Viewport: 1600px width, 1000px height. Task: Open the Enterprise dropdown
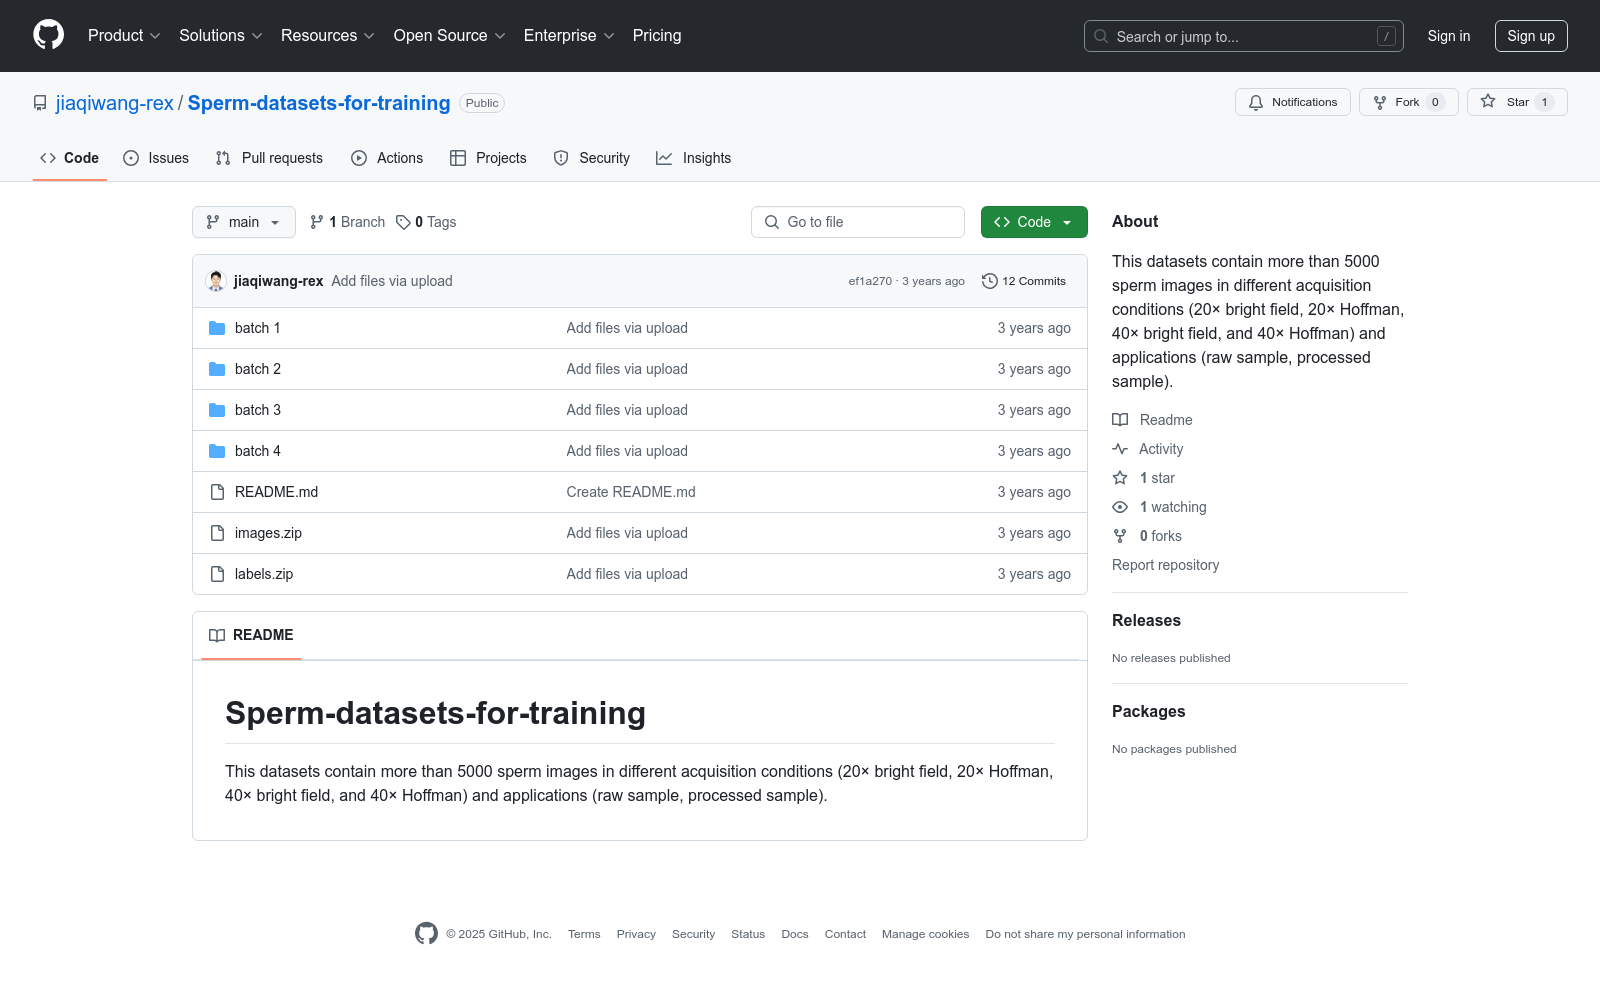[x=569, y=35]
